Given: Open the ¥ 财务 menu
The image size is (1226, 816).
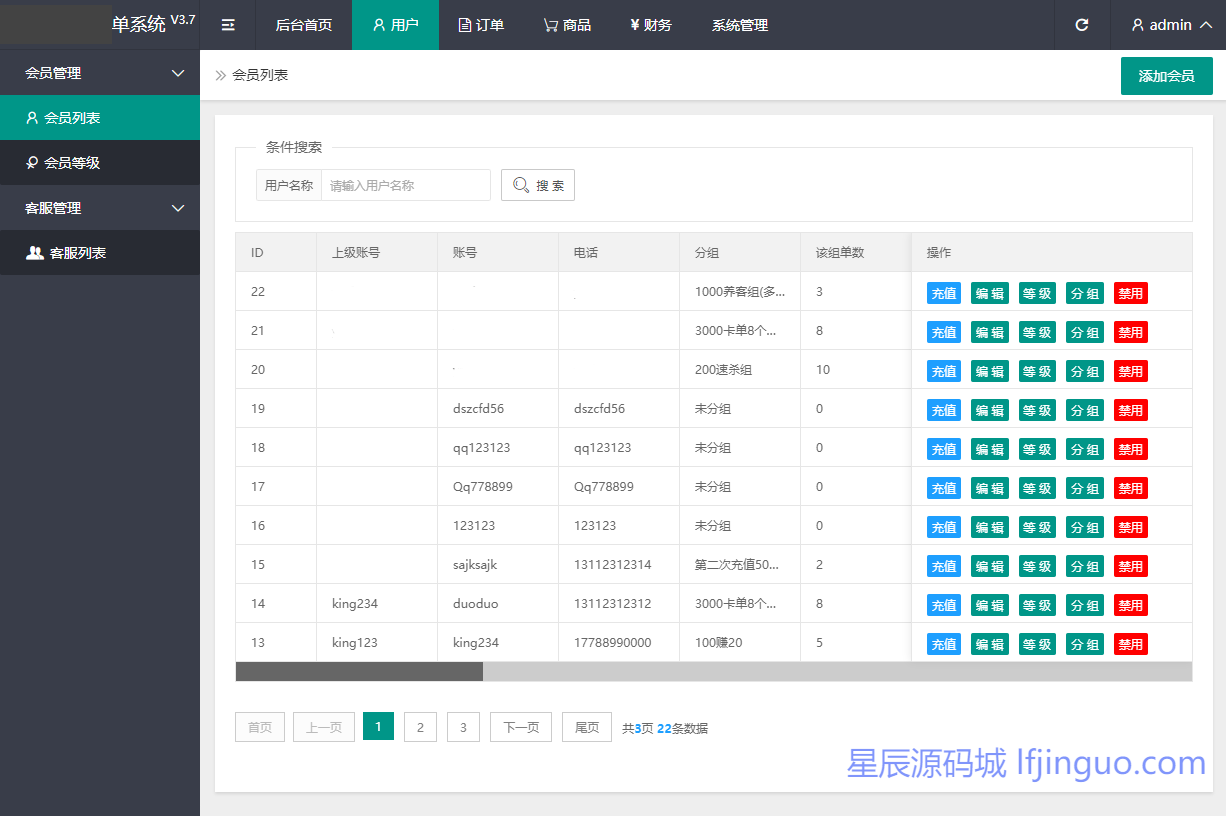Looking at the screenshot, I should tap(650, 25).
